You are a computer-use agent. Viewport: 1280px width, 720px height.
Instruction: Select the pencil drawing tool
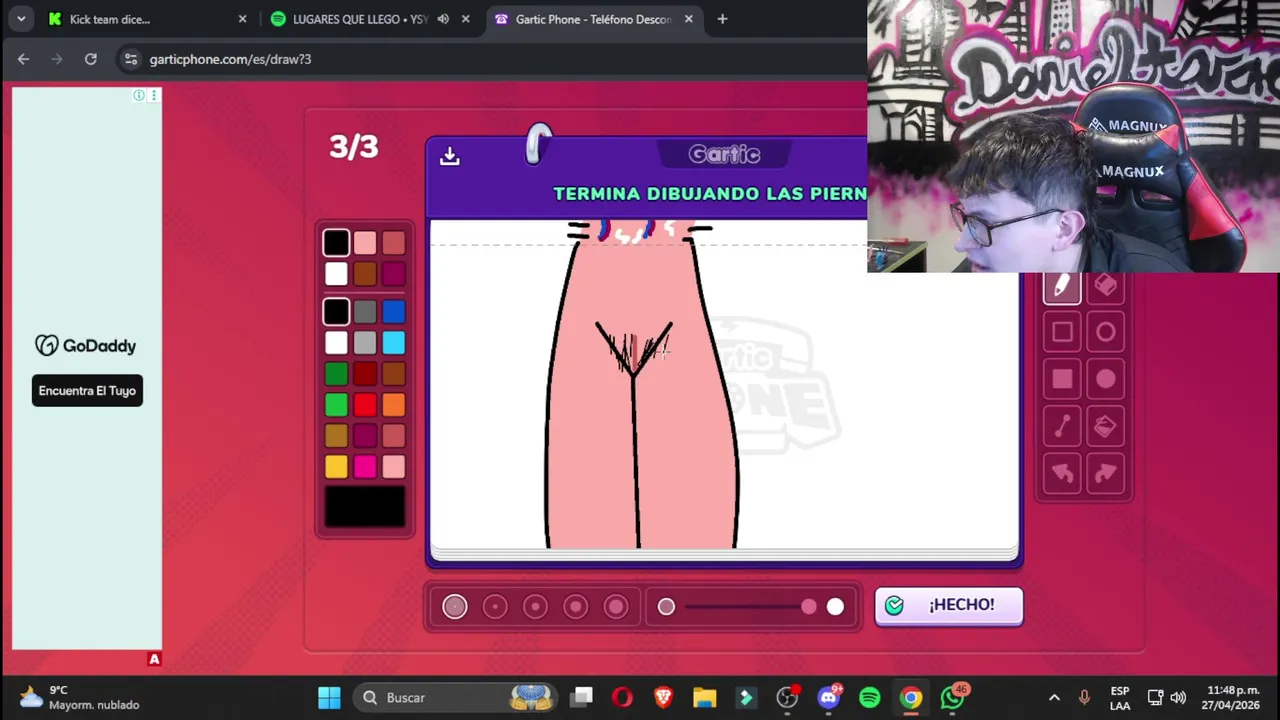[x=1062, y=287]
